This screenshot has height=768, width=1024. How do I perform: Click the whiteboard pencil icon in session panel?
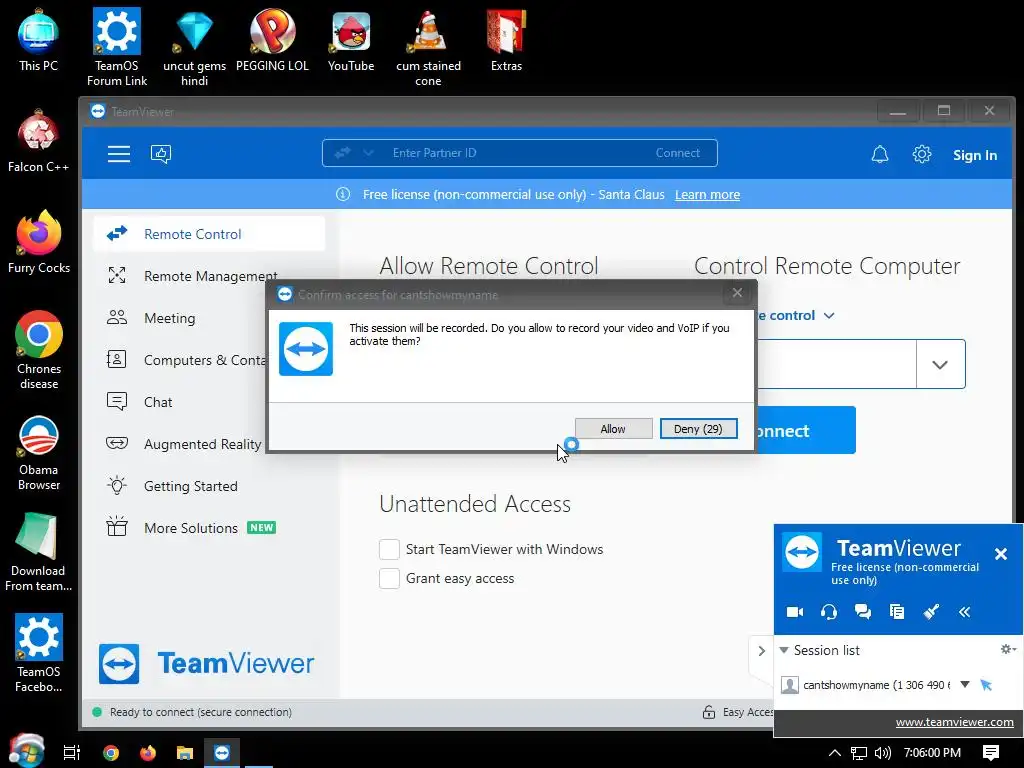tap(931, 612)
